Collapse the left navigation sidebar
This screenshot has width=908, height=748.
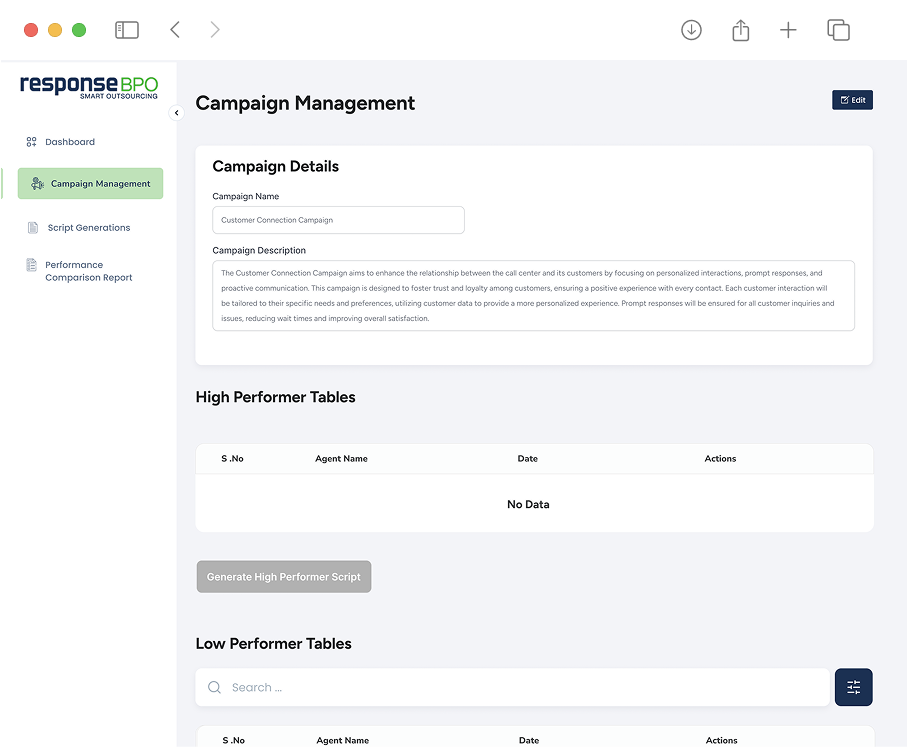[177, 113]
